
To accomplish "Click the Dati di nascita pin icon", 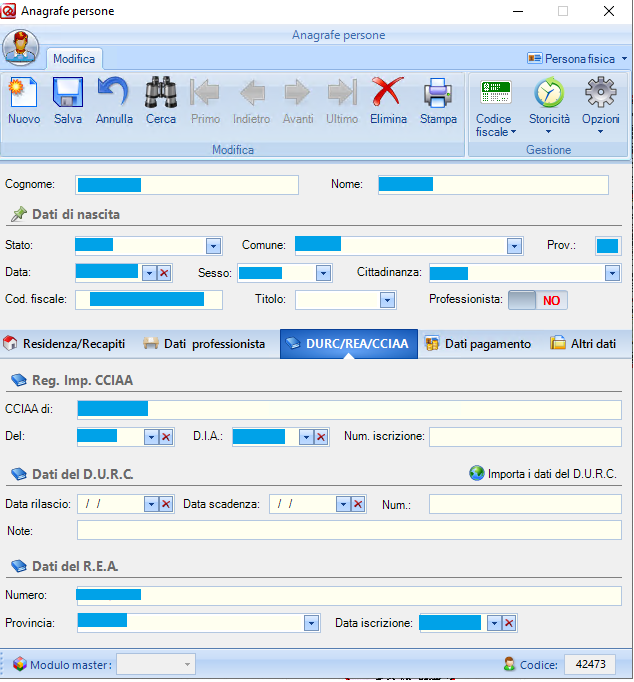I will click(19, 214).
